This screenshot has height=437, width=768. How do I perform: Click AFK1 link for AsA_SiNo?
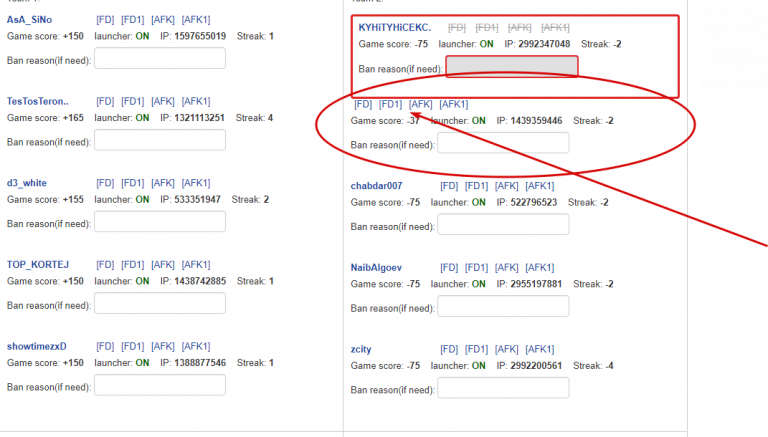coord(196,20)
